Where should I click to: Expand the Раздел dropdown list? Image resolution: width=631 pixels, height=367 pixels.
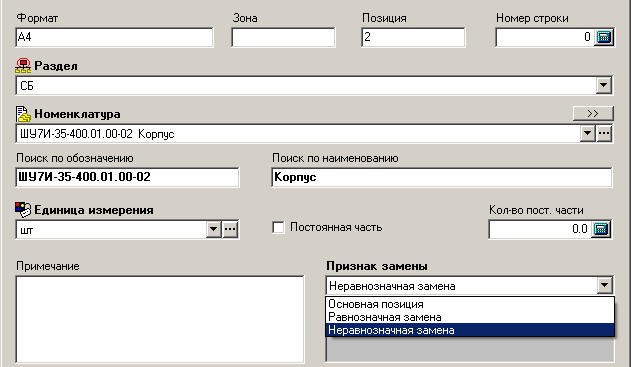pyautogui.click(x=604, y=85)
